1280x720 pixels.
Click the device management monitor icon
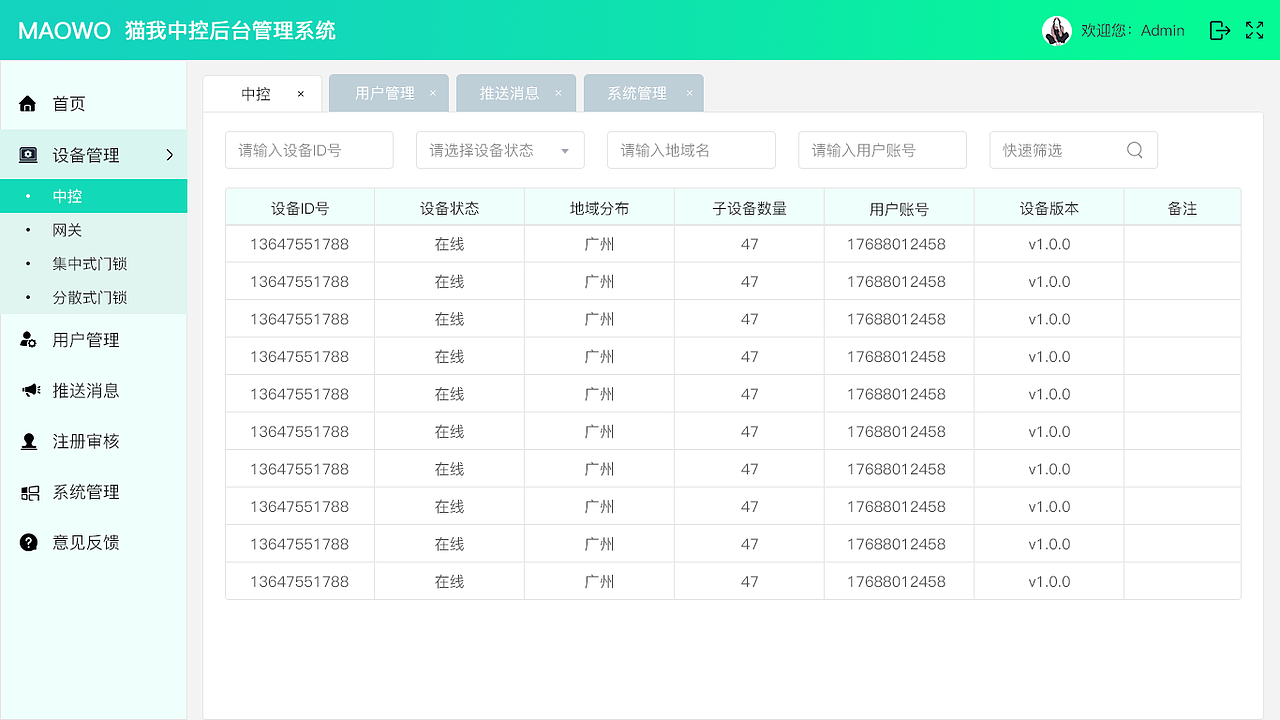coord(29,155)
